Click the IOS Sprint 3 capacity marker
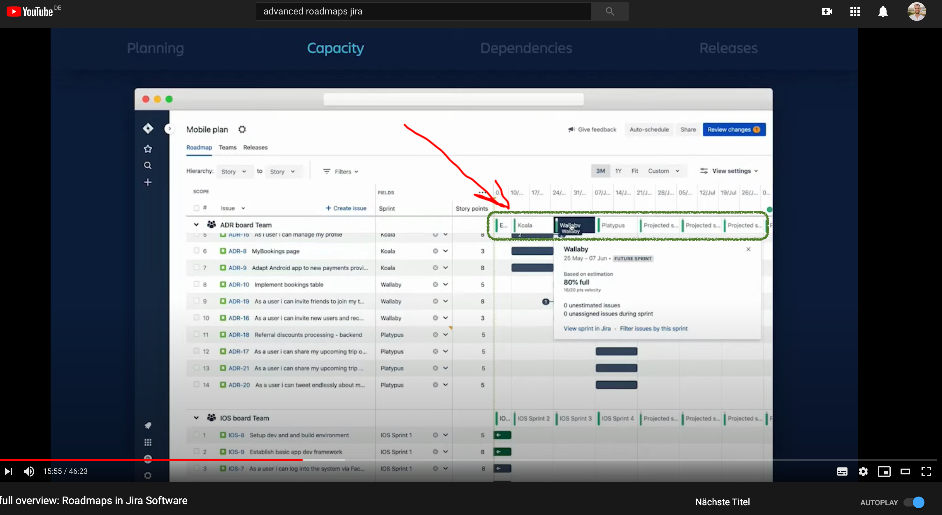Screen dimensions: 942x515 pos(577,418)
